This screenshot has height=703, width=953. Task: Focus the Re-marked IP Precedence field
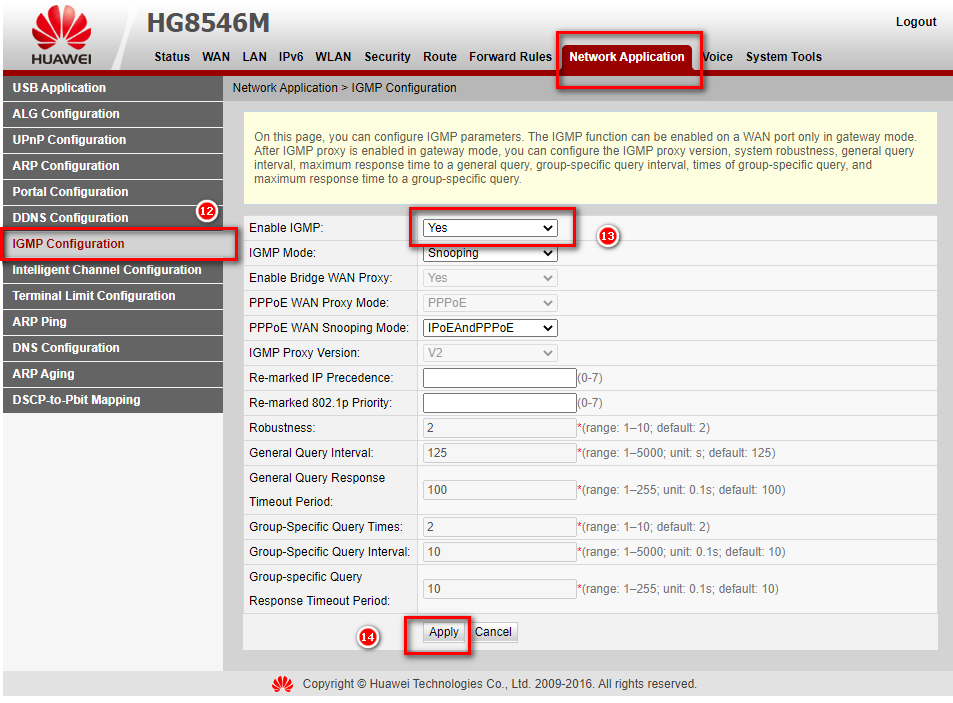click(500, 378)
